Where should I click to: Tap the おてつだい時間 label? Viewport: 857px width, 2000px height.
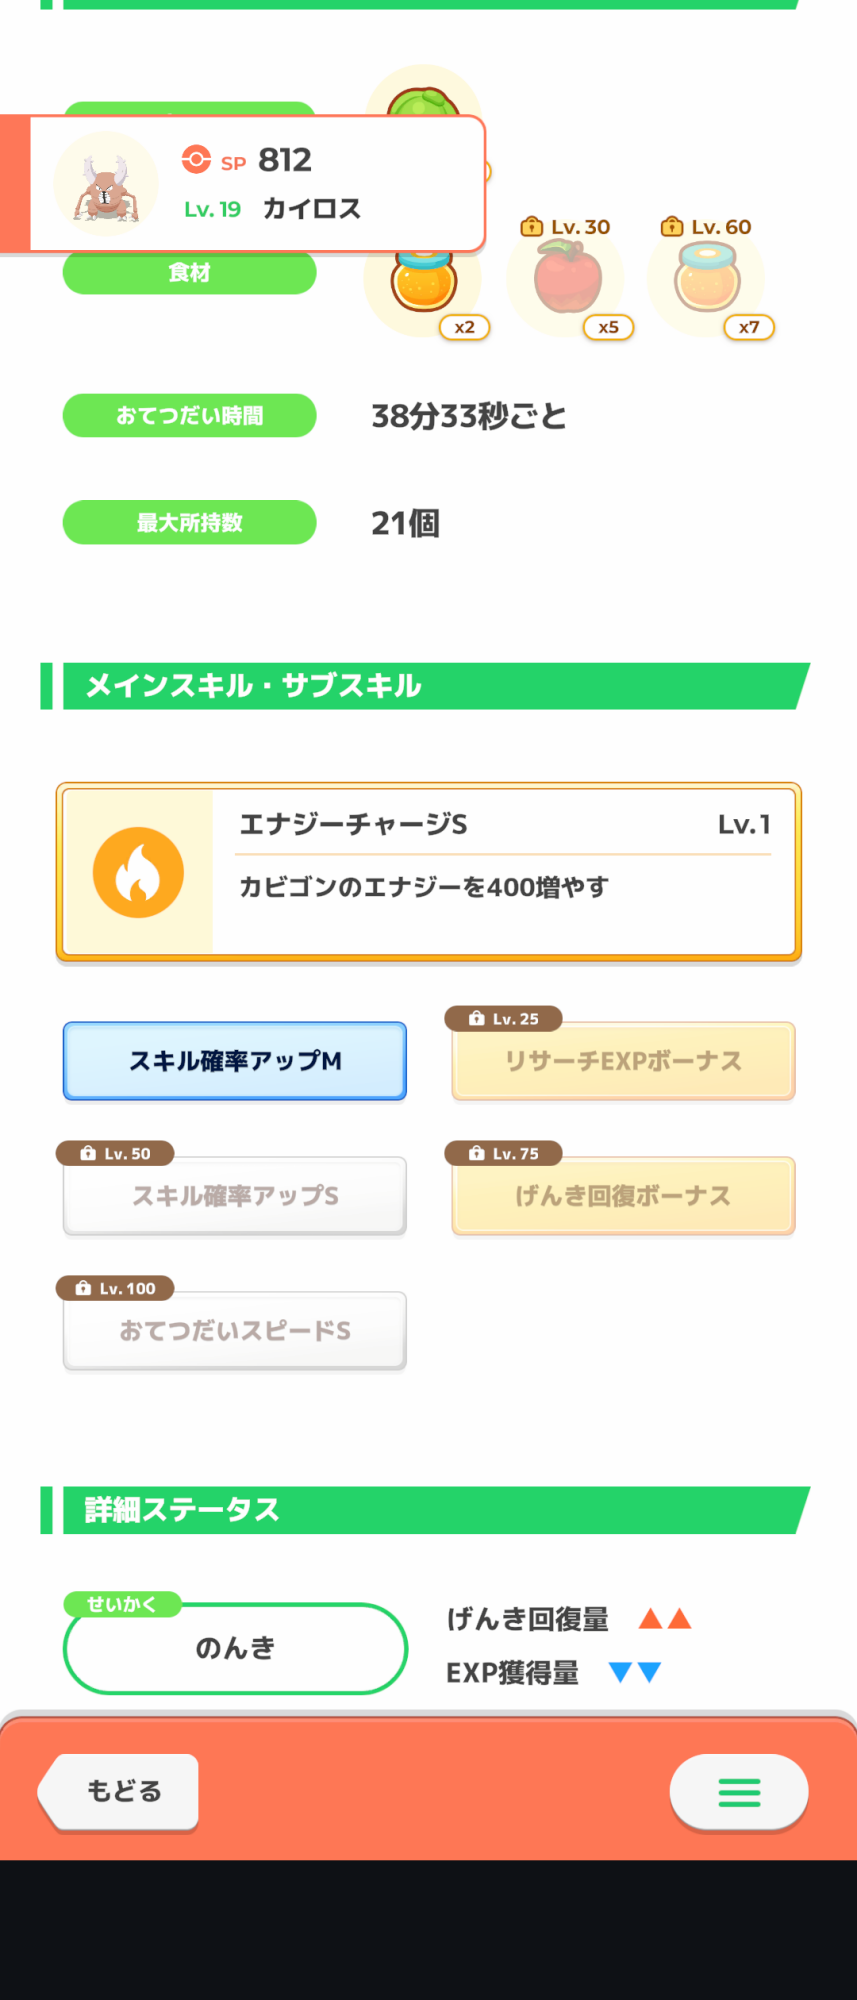click(189, 416)
